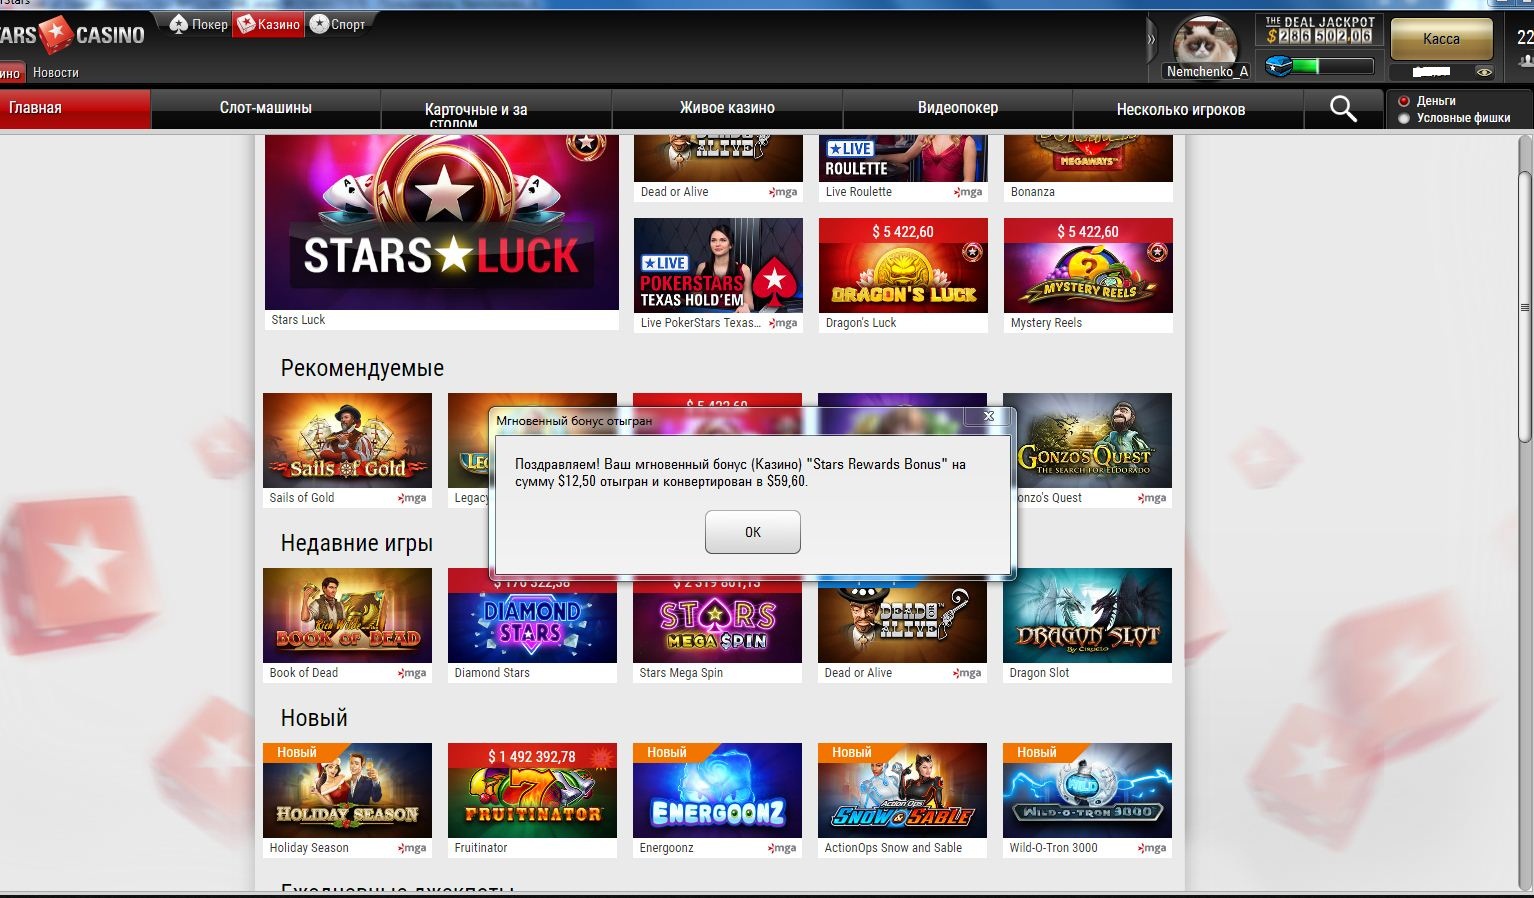Click the Nemchenko_A avatar picture
Image resolution: width=1534 pixels, height=898 pixels.
(1205, 40)
